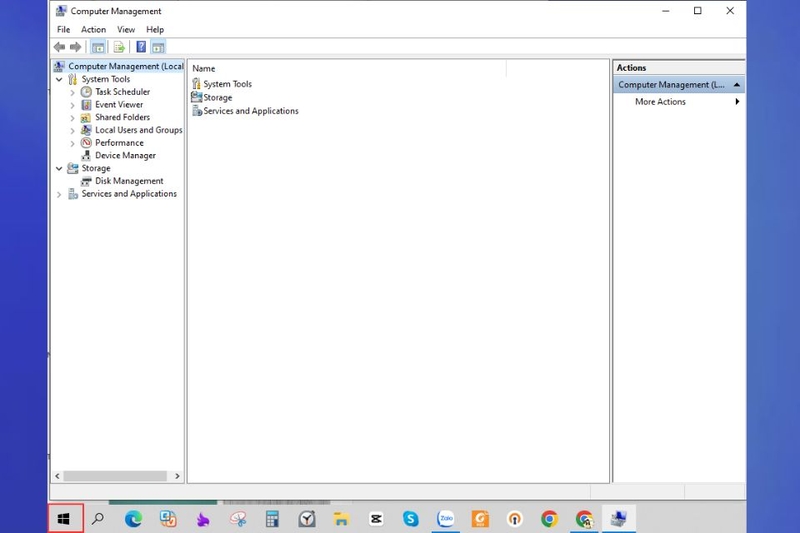
Task: Click the taskbar Search magnifier icon
Action: [97, 519]
